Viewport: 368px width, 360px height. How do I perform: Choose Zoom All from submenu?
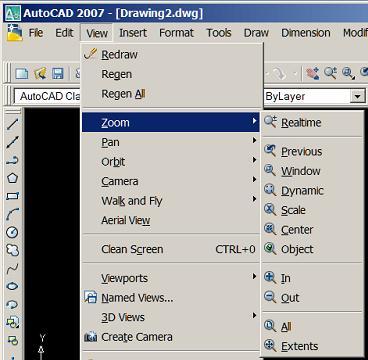coord(312,327)
